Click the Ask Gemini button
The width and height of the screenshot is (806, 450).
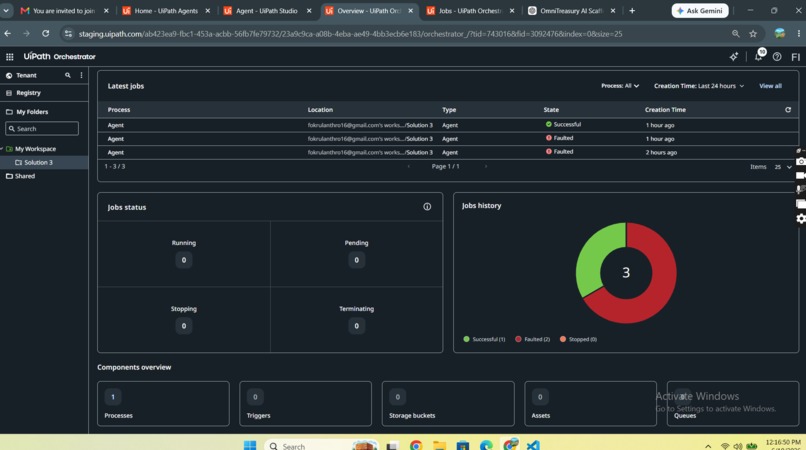tap(700, 10)
